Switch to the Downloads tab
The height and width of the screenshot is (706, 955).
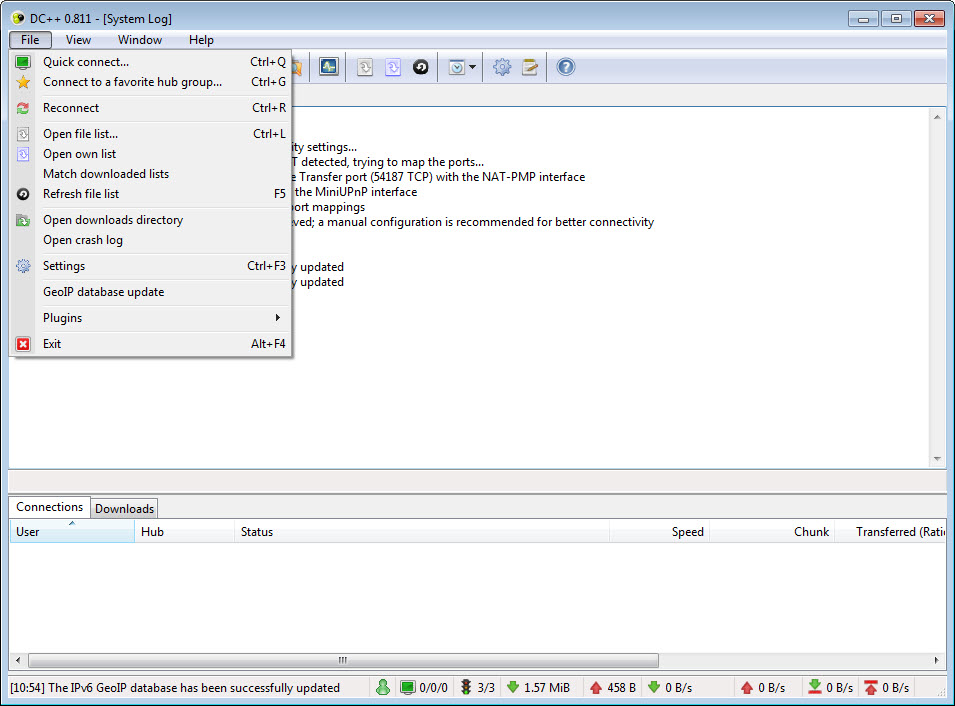pos(124,509)
